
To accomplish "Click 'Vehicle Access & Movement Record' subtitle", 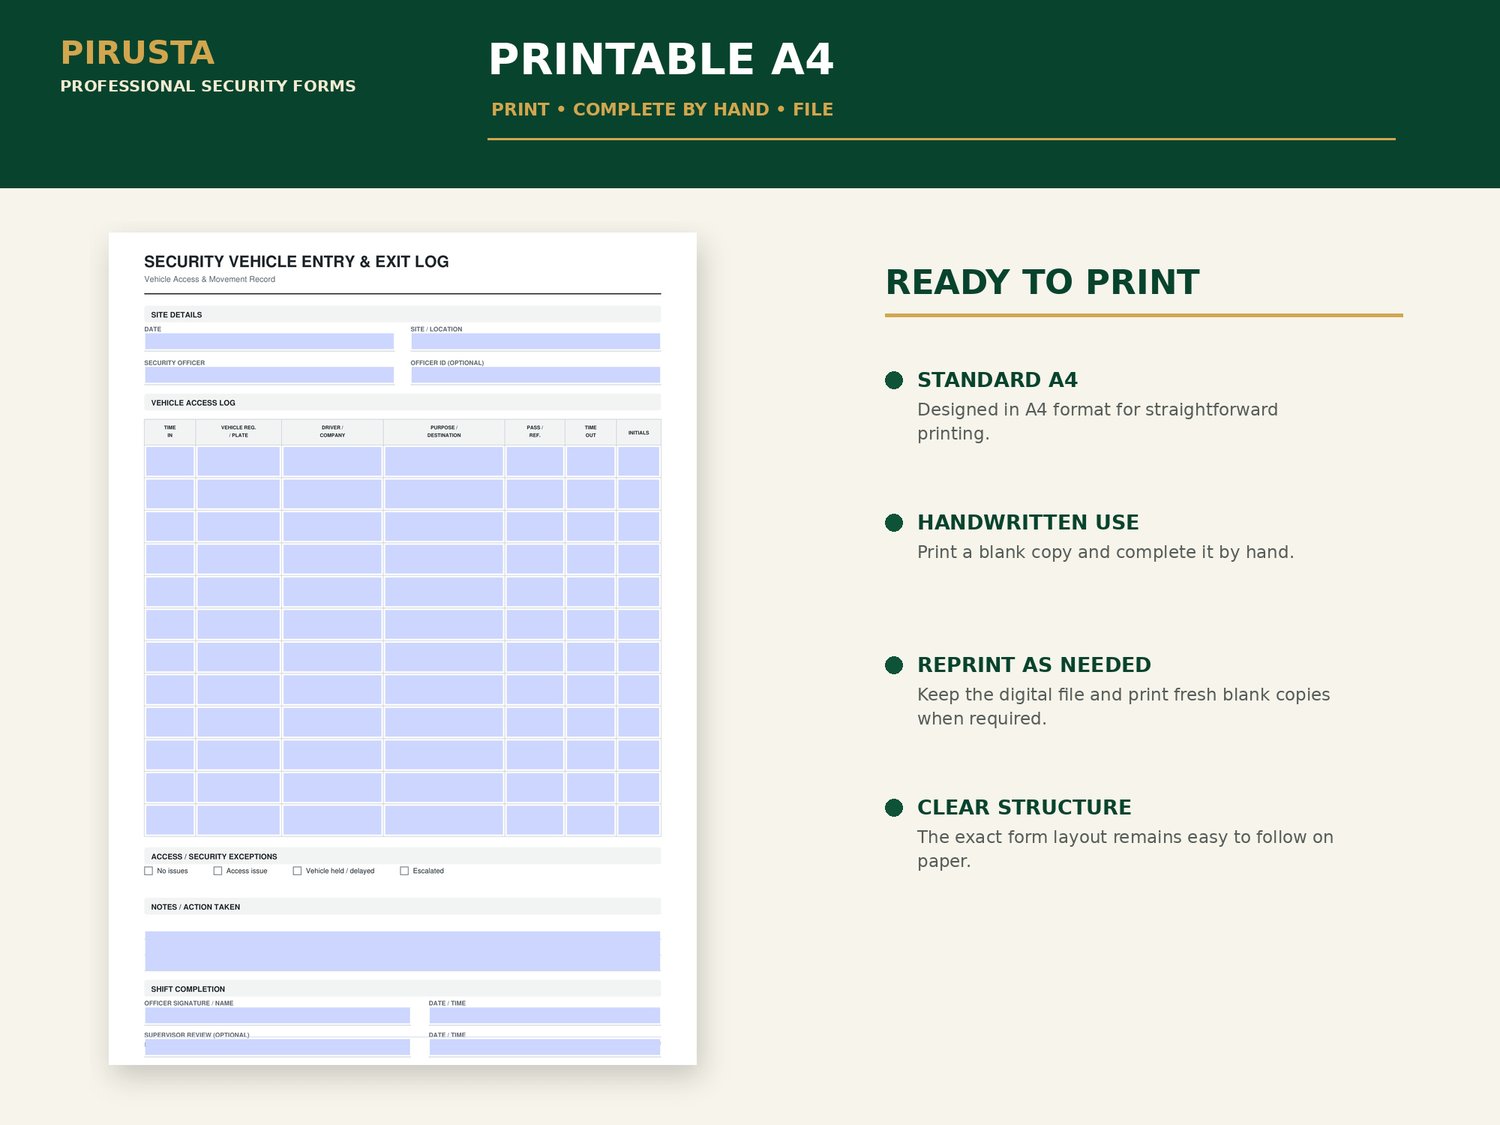I will point(209,279).
